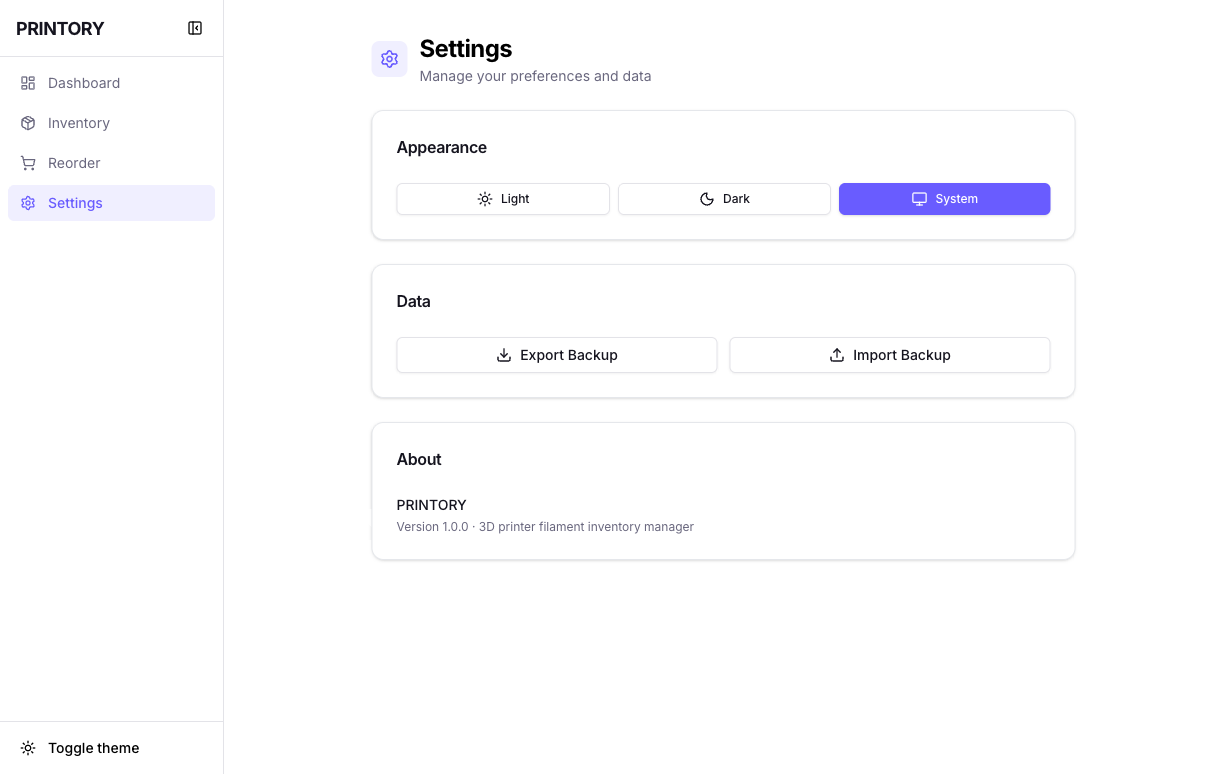Click the Import Backup button
Screen dimensions: 1223x774
[889, 355]
